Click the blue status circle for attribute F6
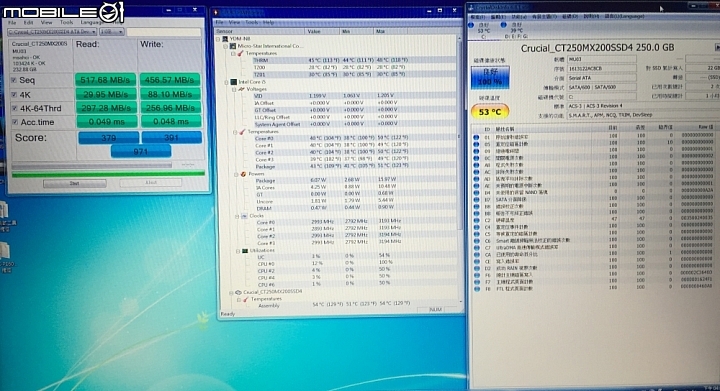This screenshot has width=720, height=391. [476, 275]
